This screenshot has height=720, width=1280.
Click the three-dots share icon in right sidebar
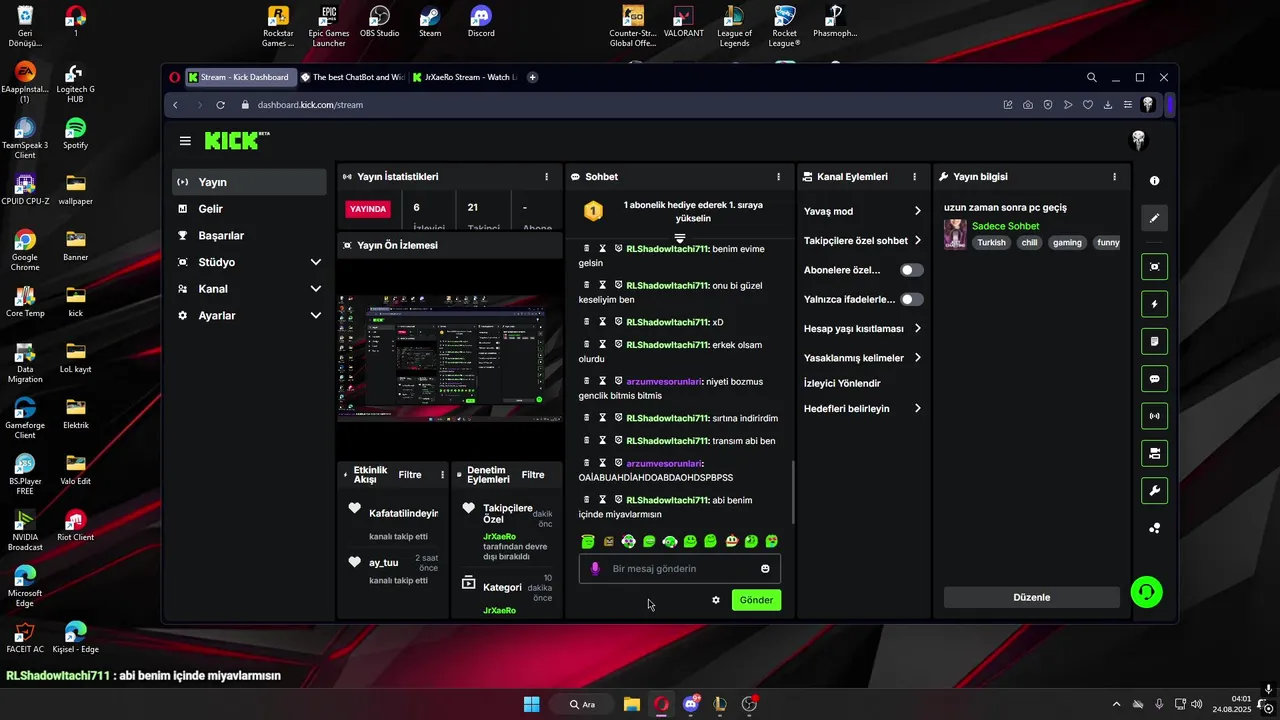coord(1154,528)
